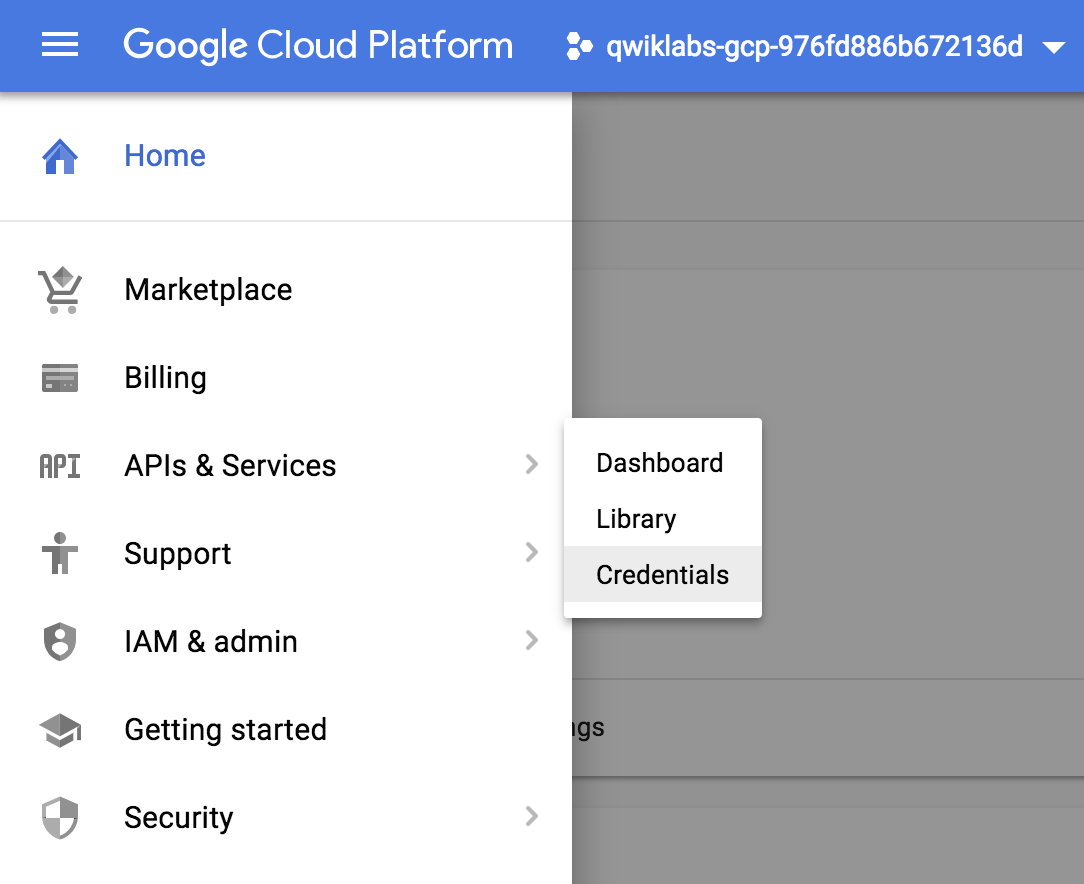Expand the IAM & admin submenu chevron
The width and height of the screenshot is (1084, 884).
[x=531, y=641]
